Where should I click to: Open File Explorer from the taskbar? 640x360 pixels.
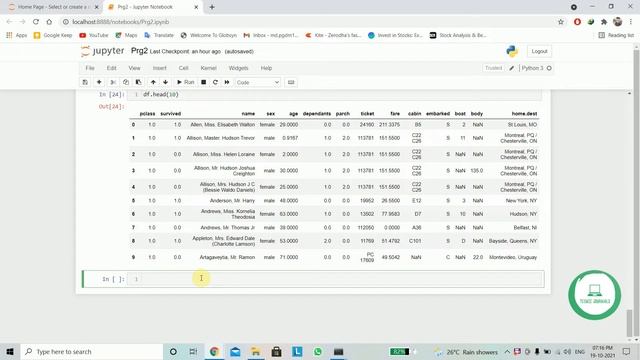click(x=256, y=351)
